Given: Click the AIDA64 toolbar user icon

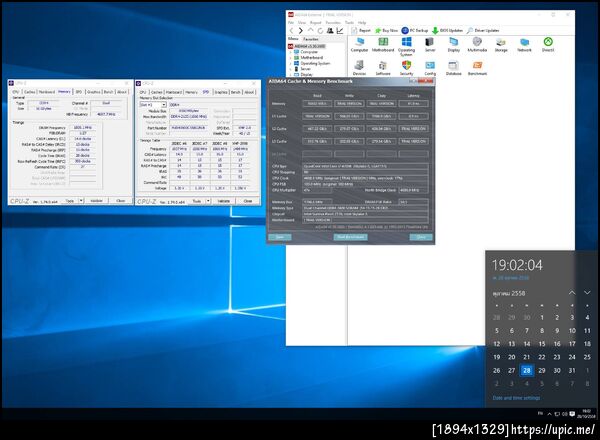Looking at the screenshot, I should click(x=329, y=30).
